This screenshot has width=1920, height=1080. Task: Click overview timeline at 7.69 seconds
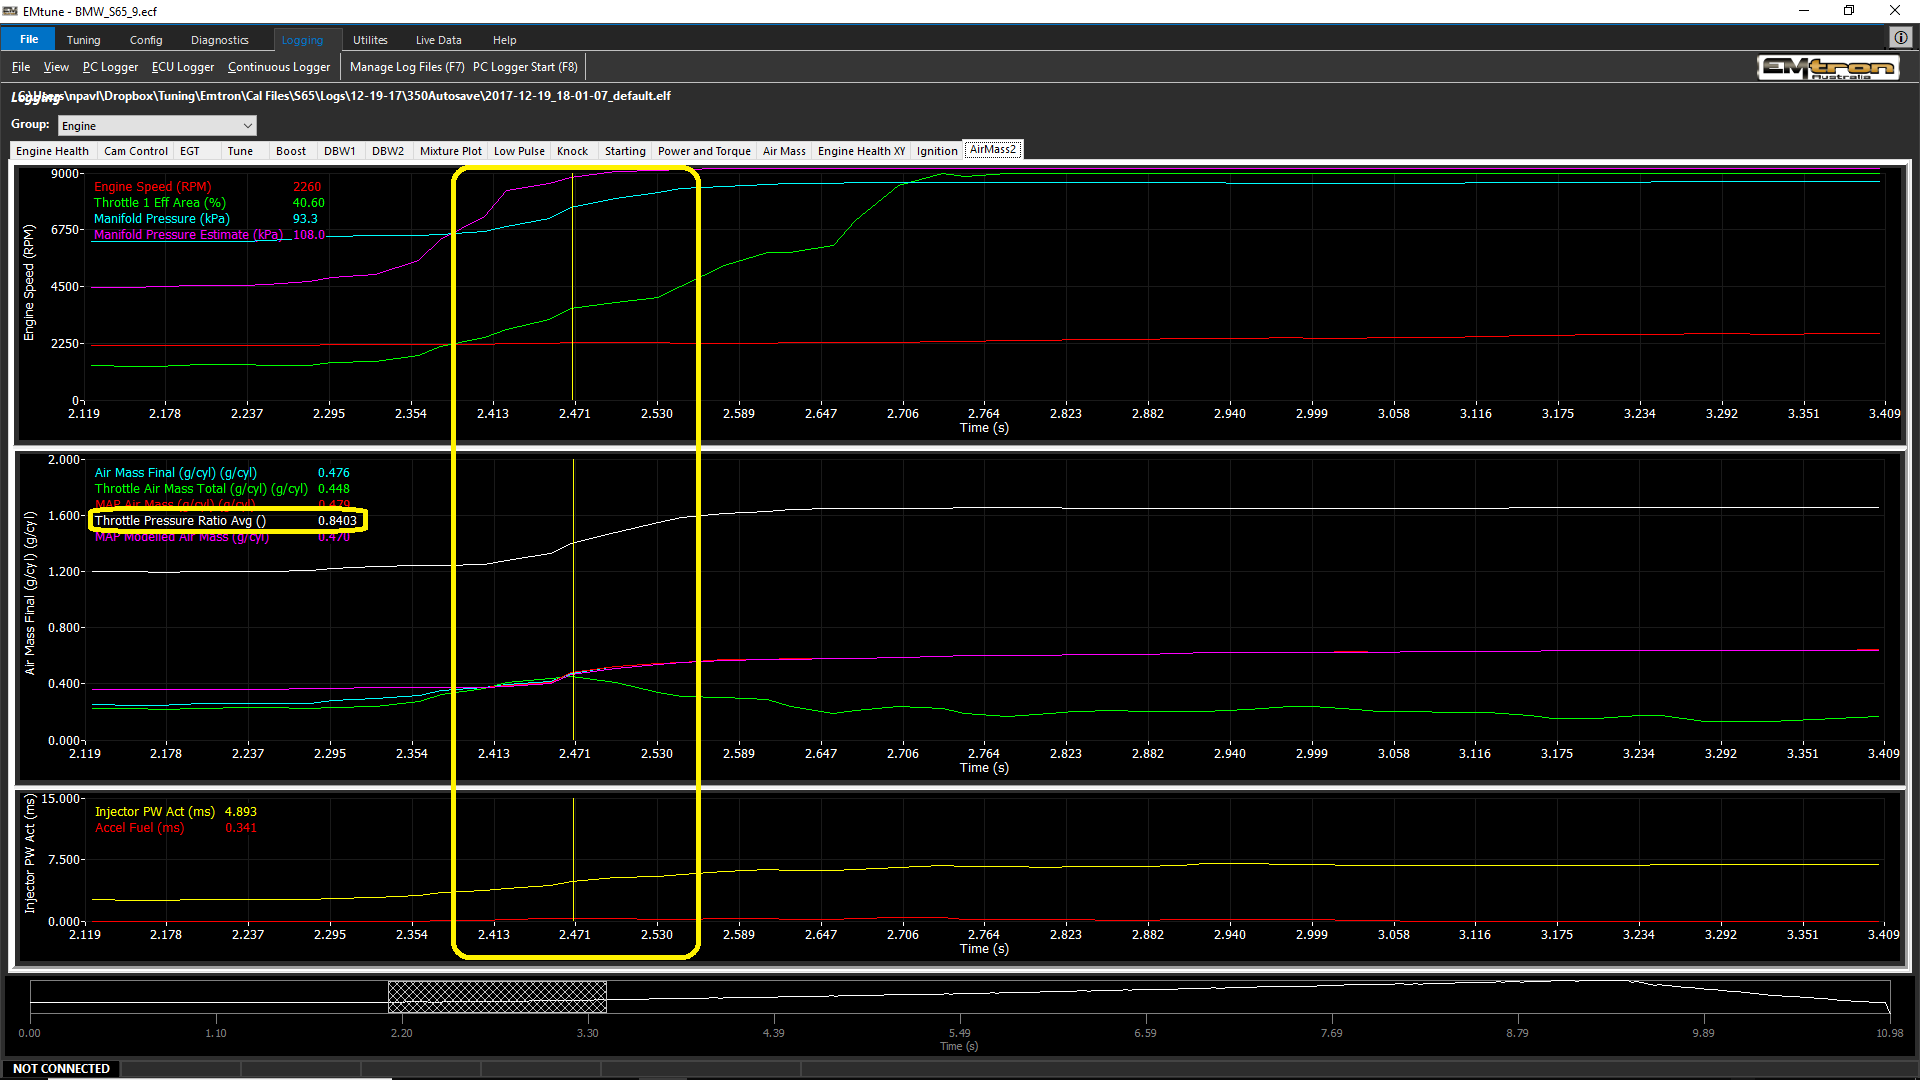pyautogui.click(x=1331, y=997)
